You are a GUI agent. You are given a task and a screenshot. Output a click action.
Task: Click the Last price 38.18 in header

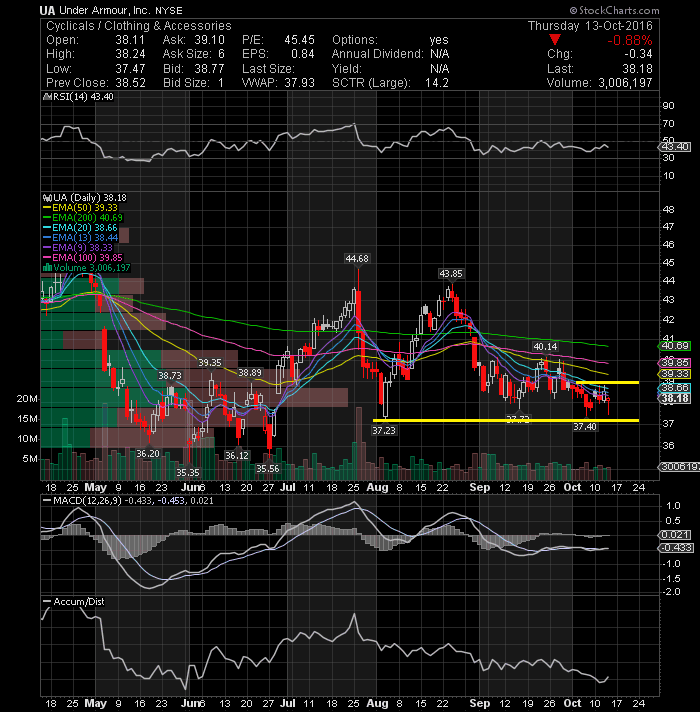click(637, 69)
